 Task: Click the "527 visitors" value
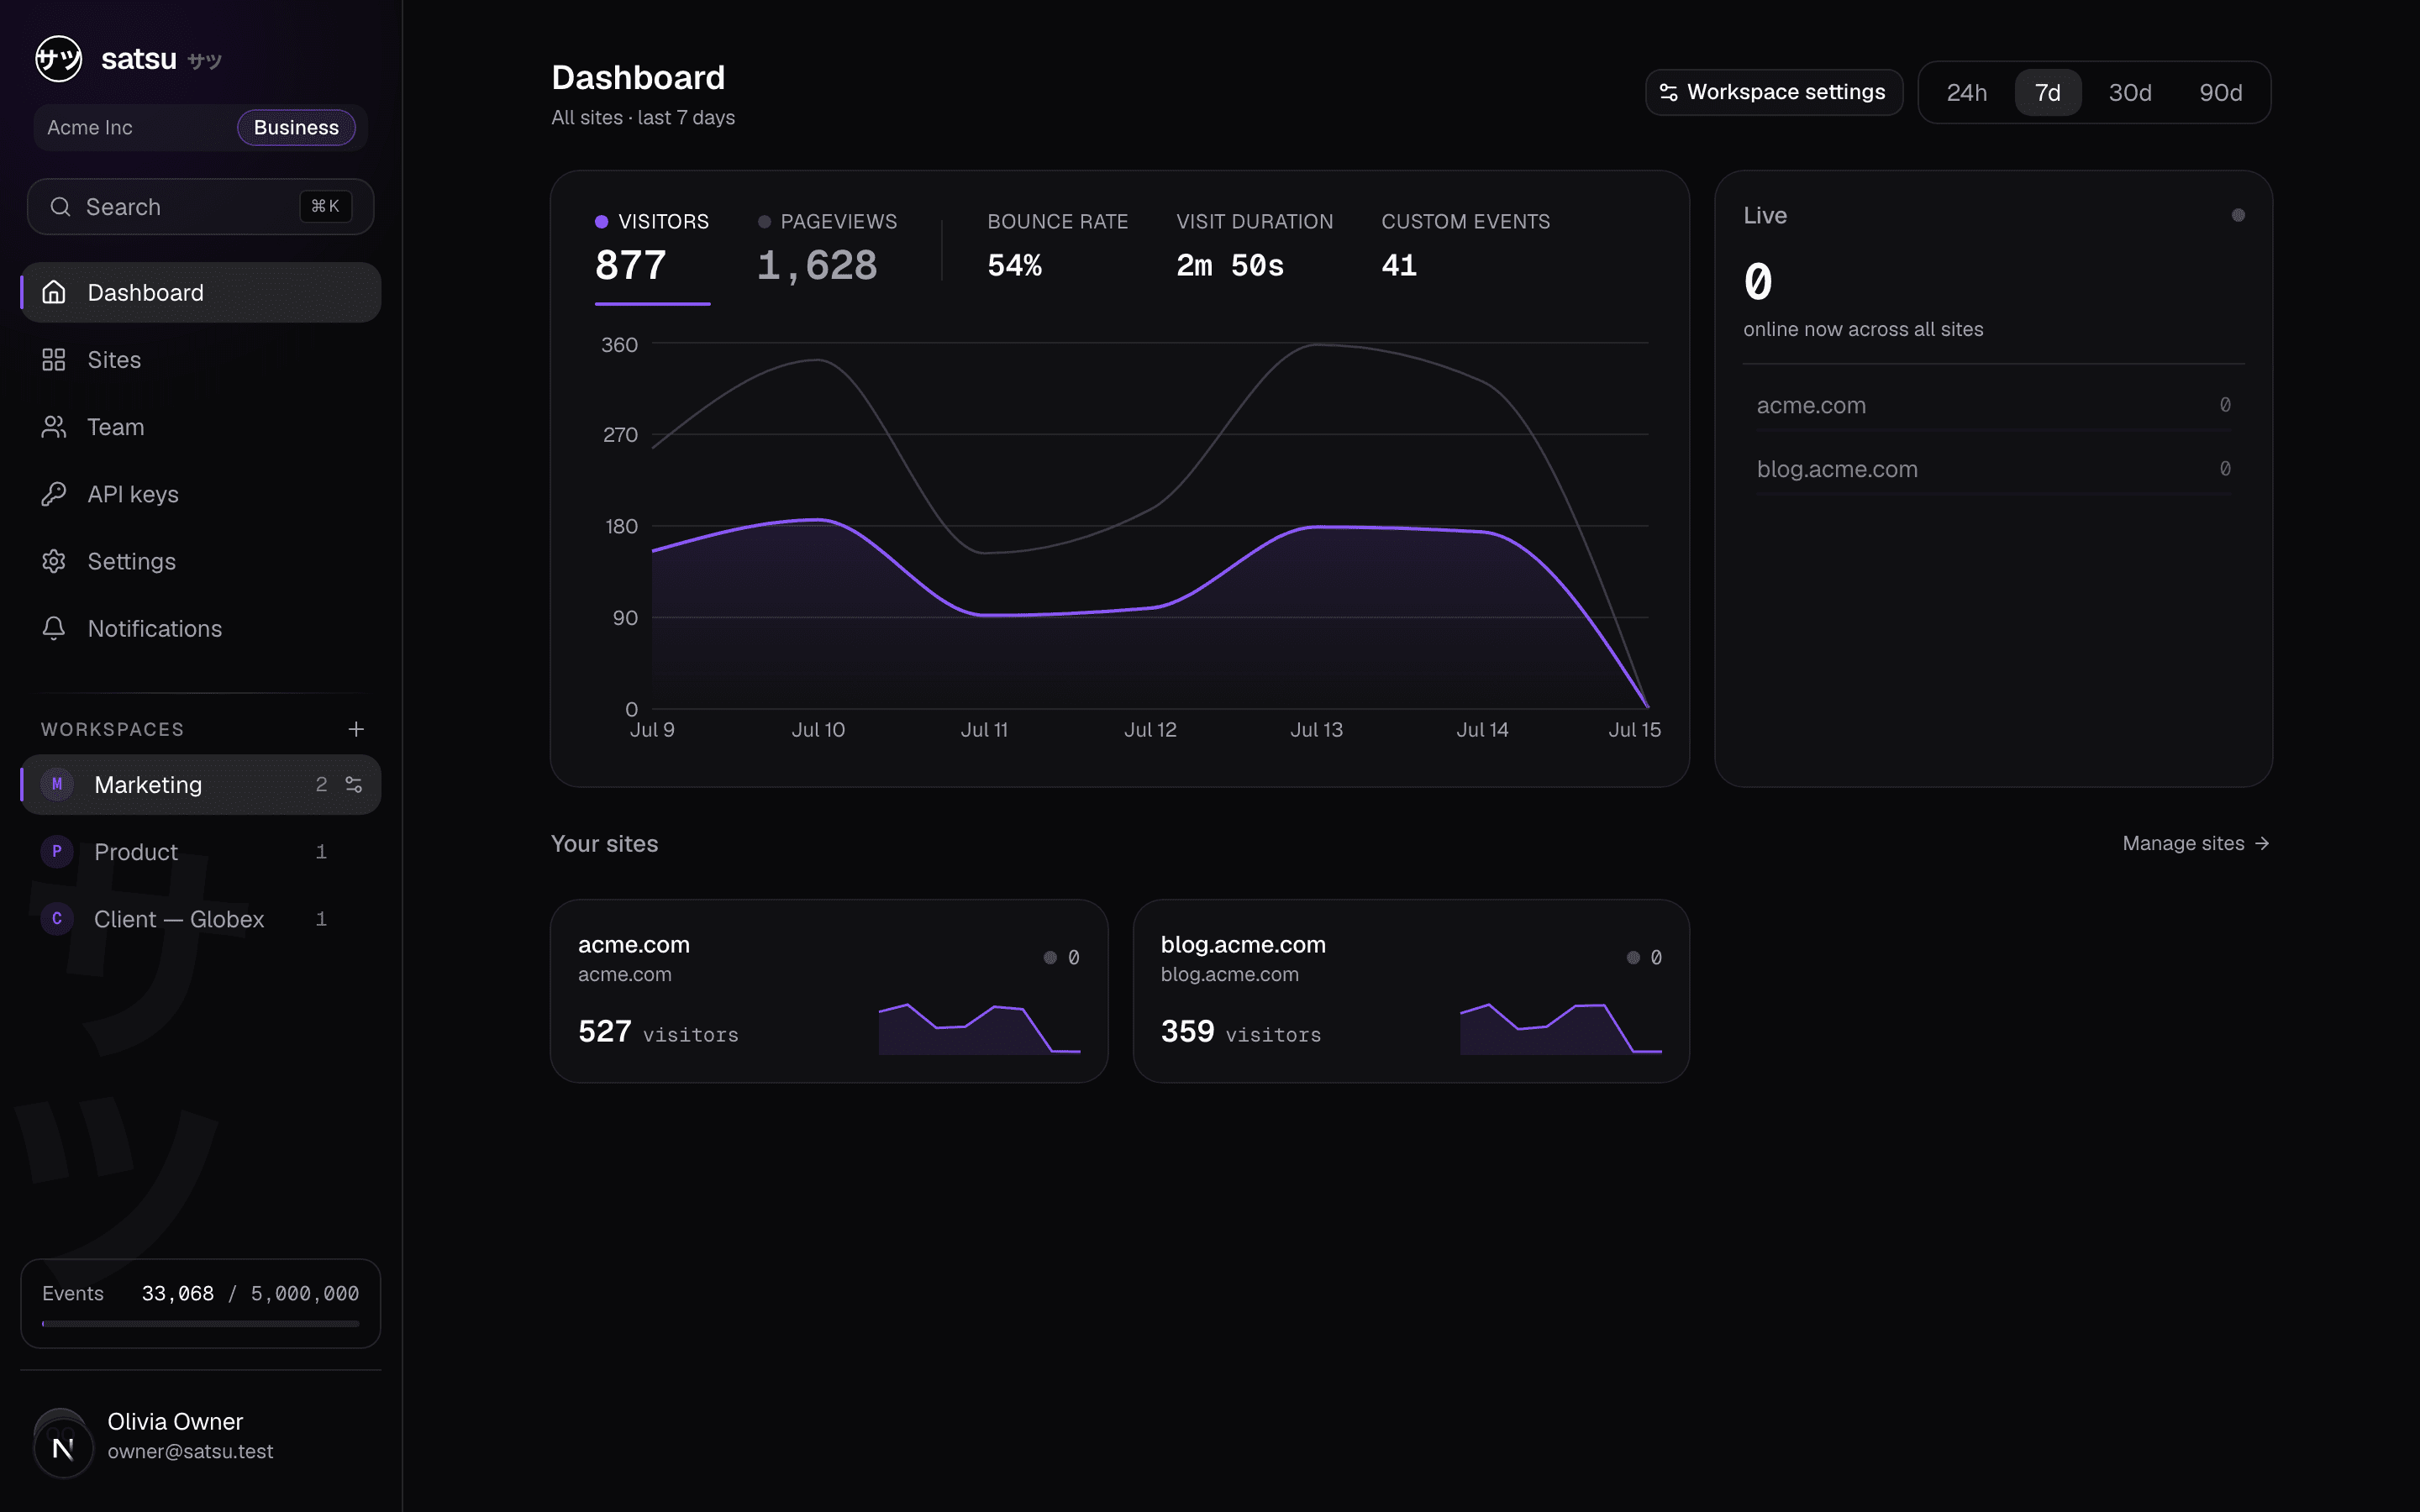tap(658, 1032)
